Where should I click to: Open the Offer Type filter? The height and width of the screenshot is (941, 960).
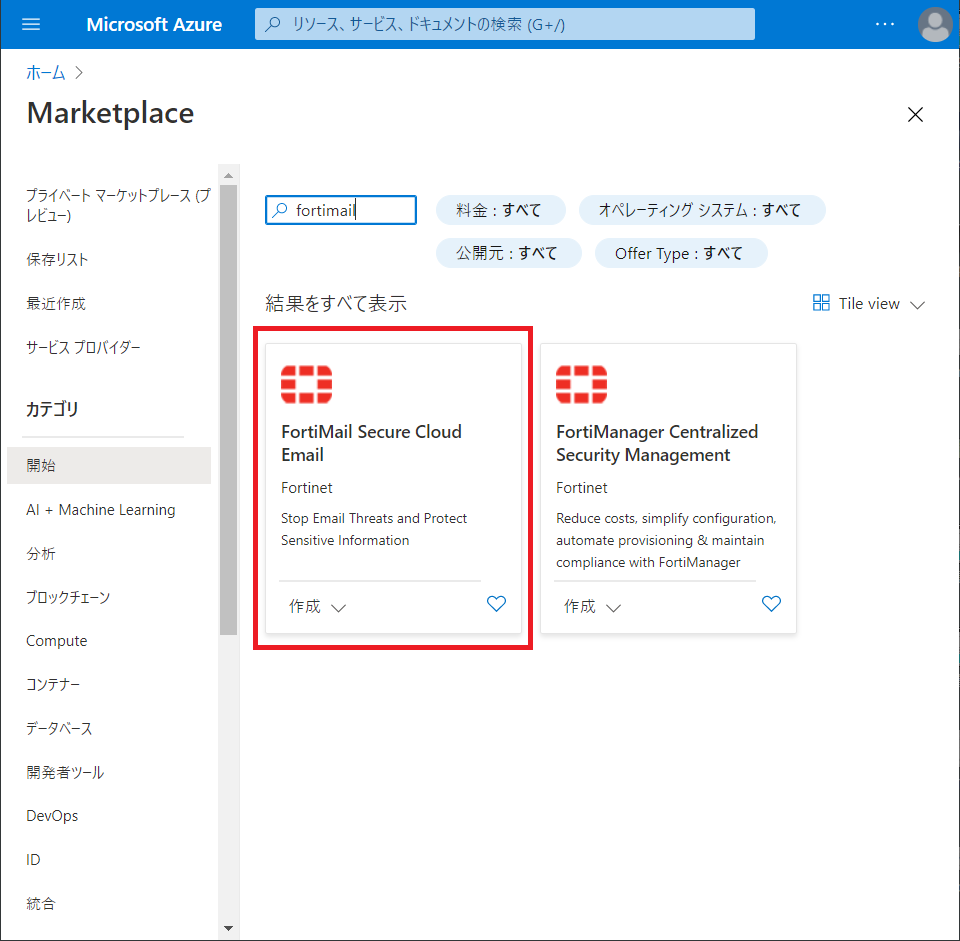[680, 253]
